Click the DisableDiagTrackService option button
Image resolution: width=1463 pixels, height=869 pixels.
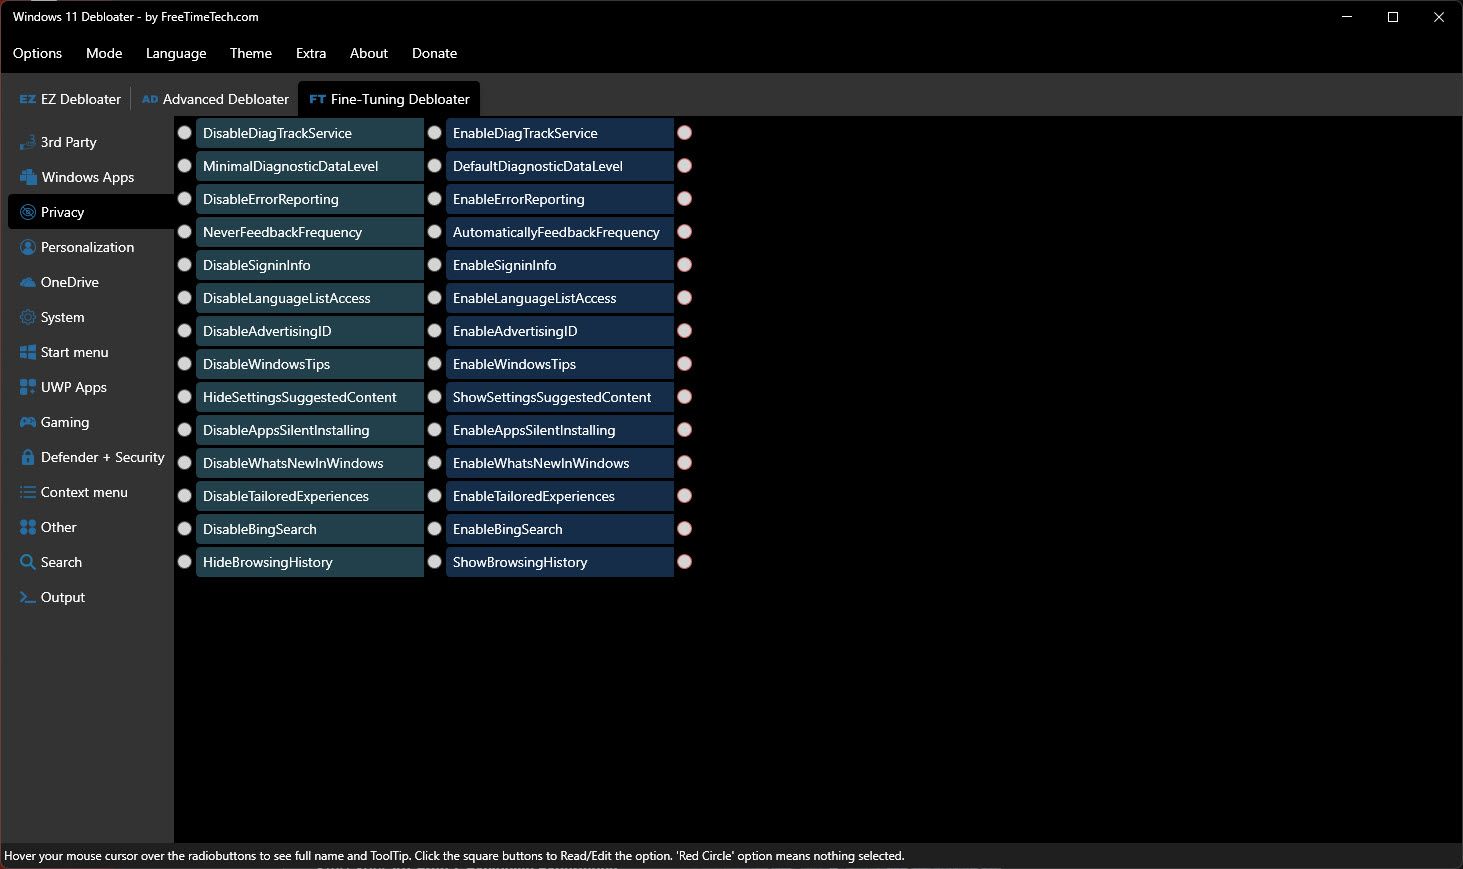310,133
